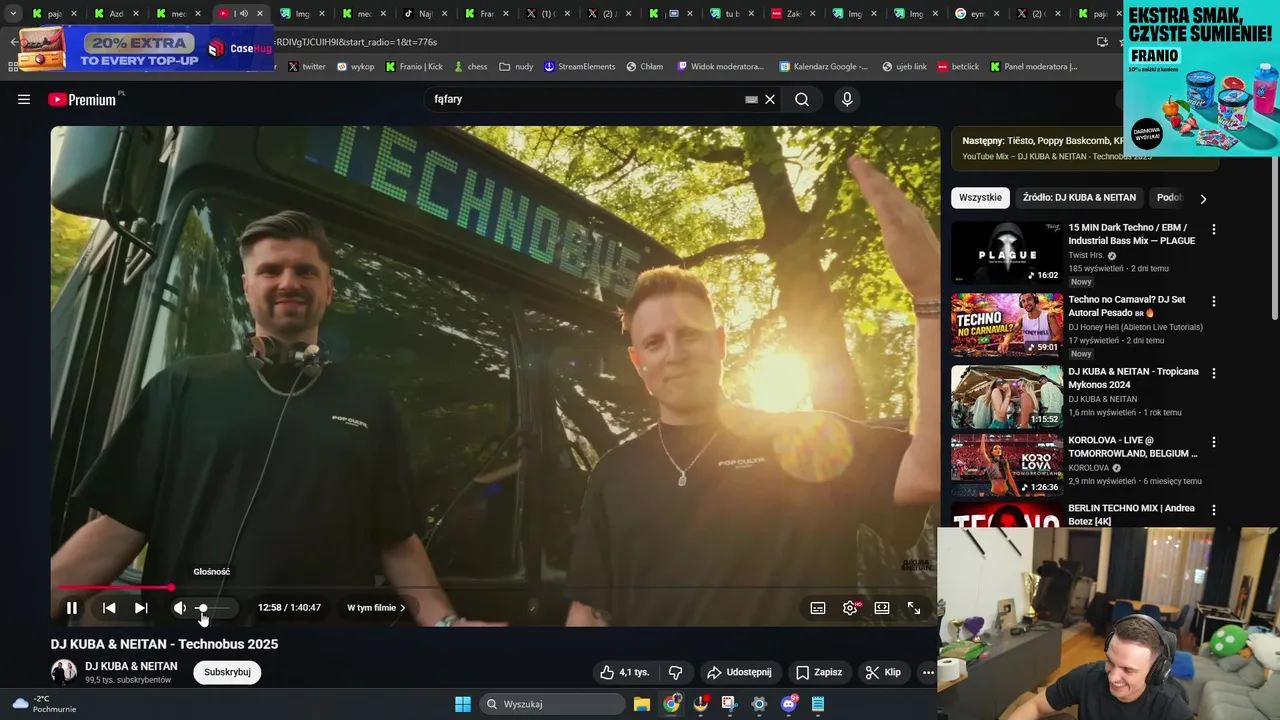The image size is (1280, 720).
Task: Click the Subskrybuj button
Action: [227, 672]
